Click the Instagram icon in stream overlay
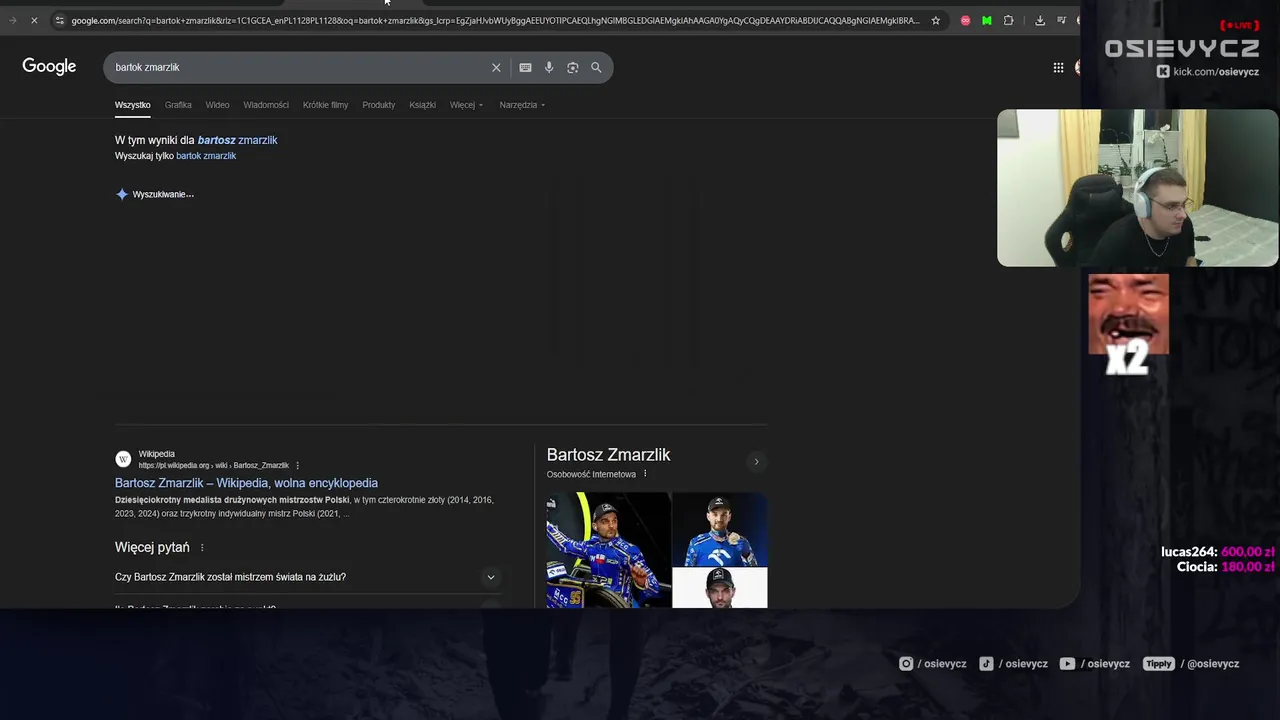1280x720 pixels. coord(906,663)
